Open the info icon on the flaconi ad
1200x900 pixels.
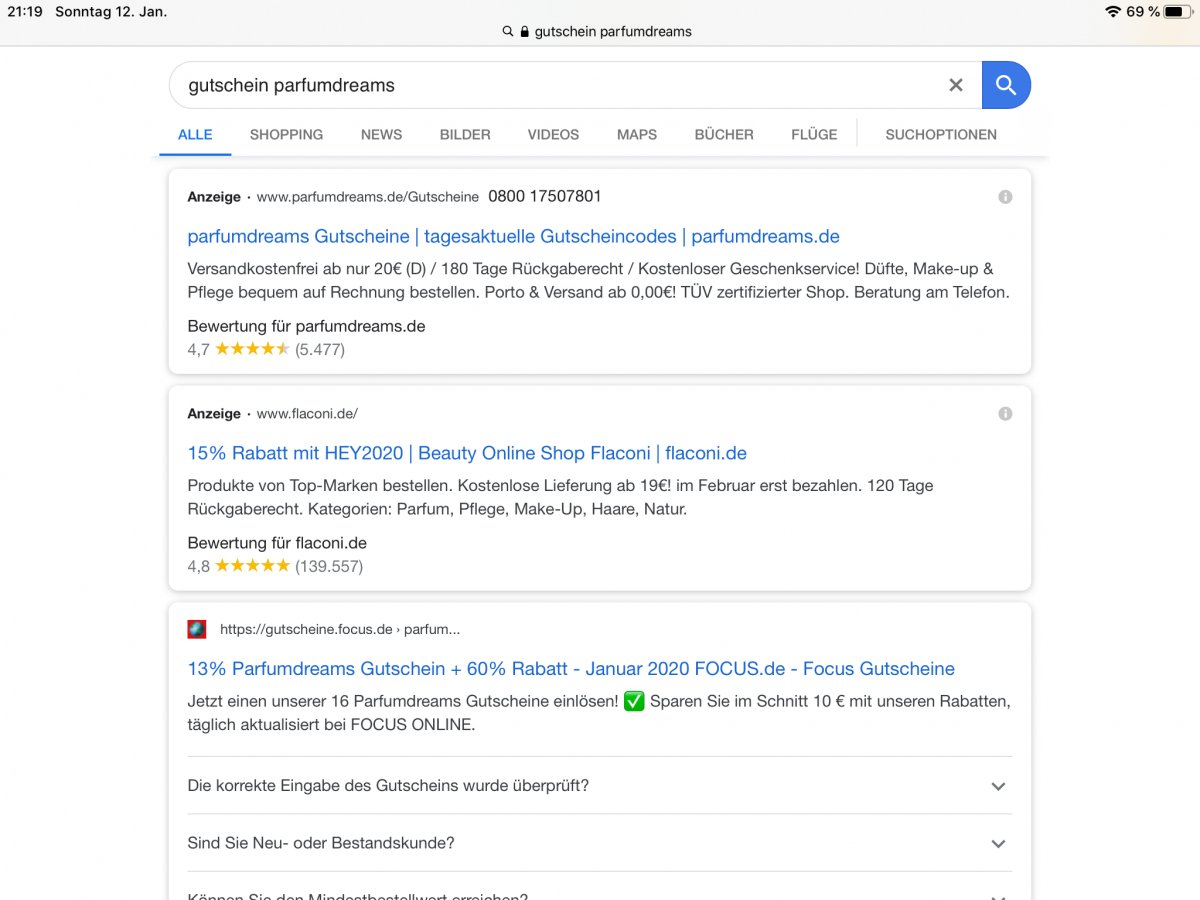(x=1005, y=414)
